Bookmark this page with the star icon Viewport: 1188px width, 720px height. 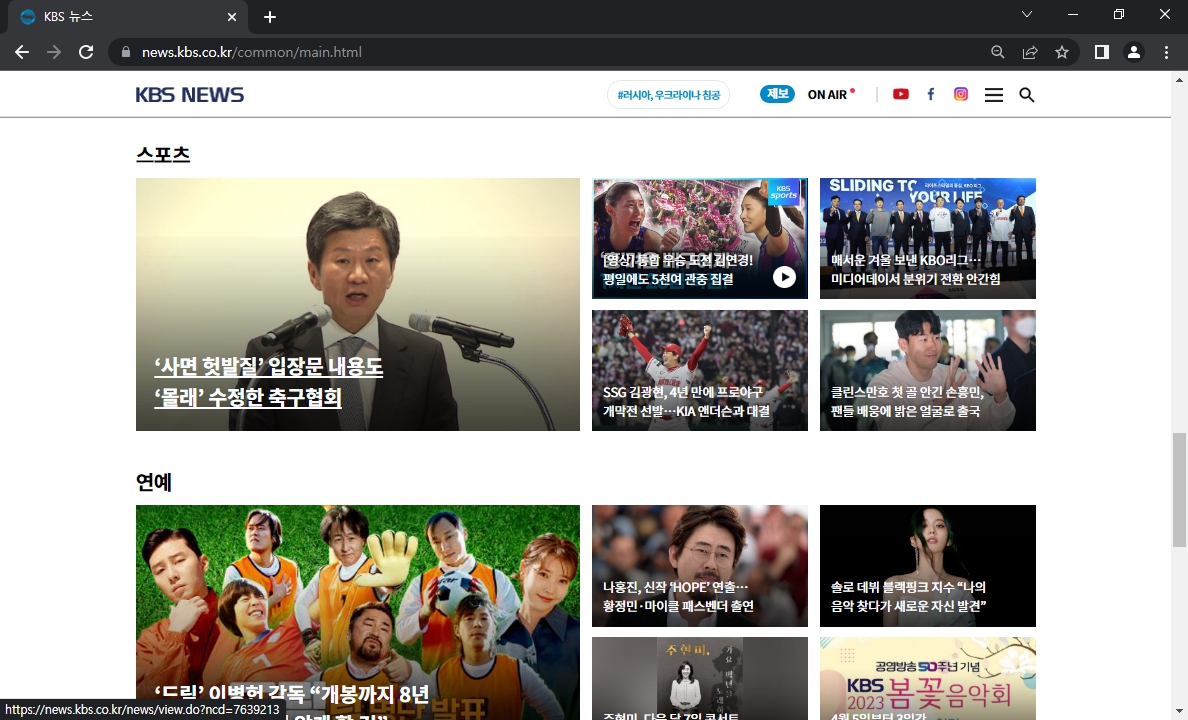[1061, 52]
